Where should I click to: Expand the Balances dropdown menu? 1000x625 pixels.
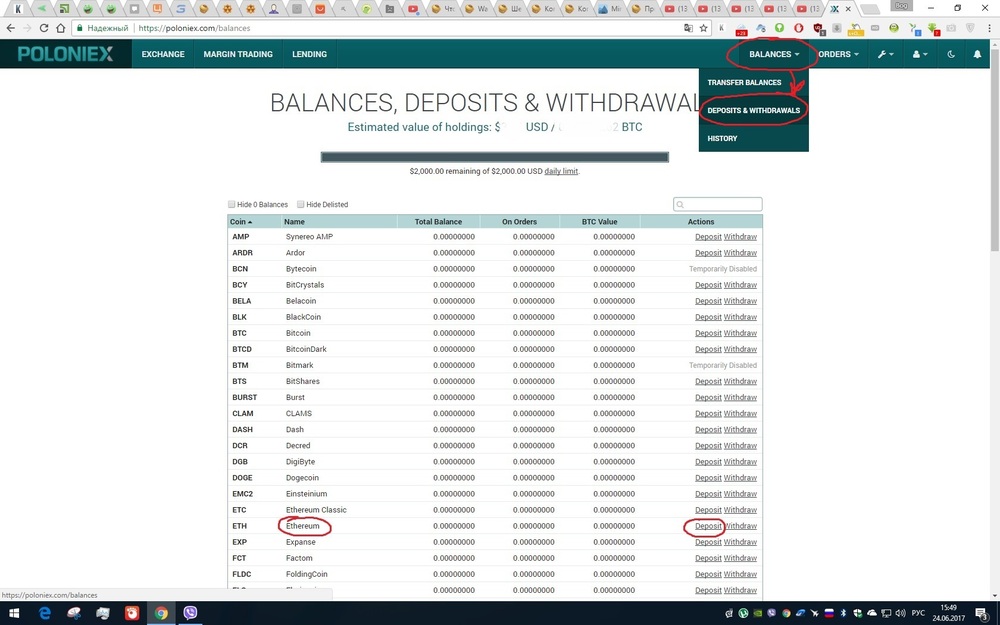click(x=774, y=54)
